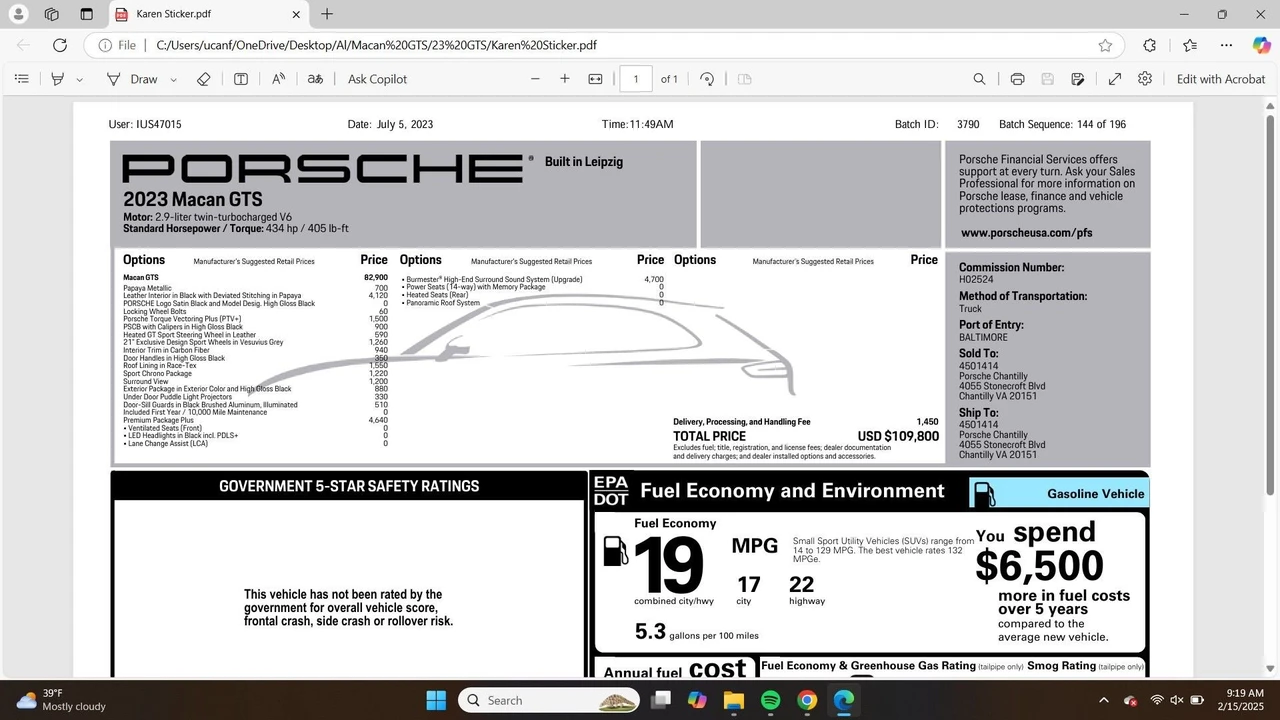Expand Draw pen options dropdown

pos(173,79)
